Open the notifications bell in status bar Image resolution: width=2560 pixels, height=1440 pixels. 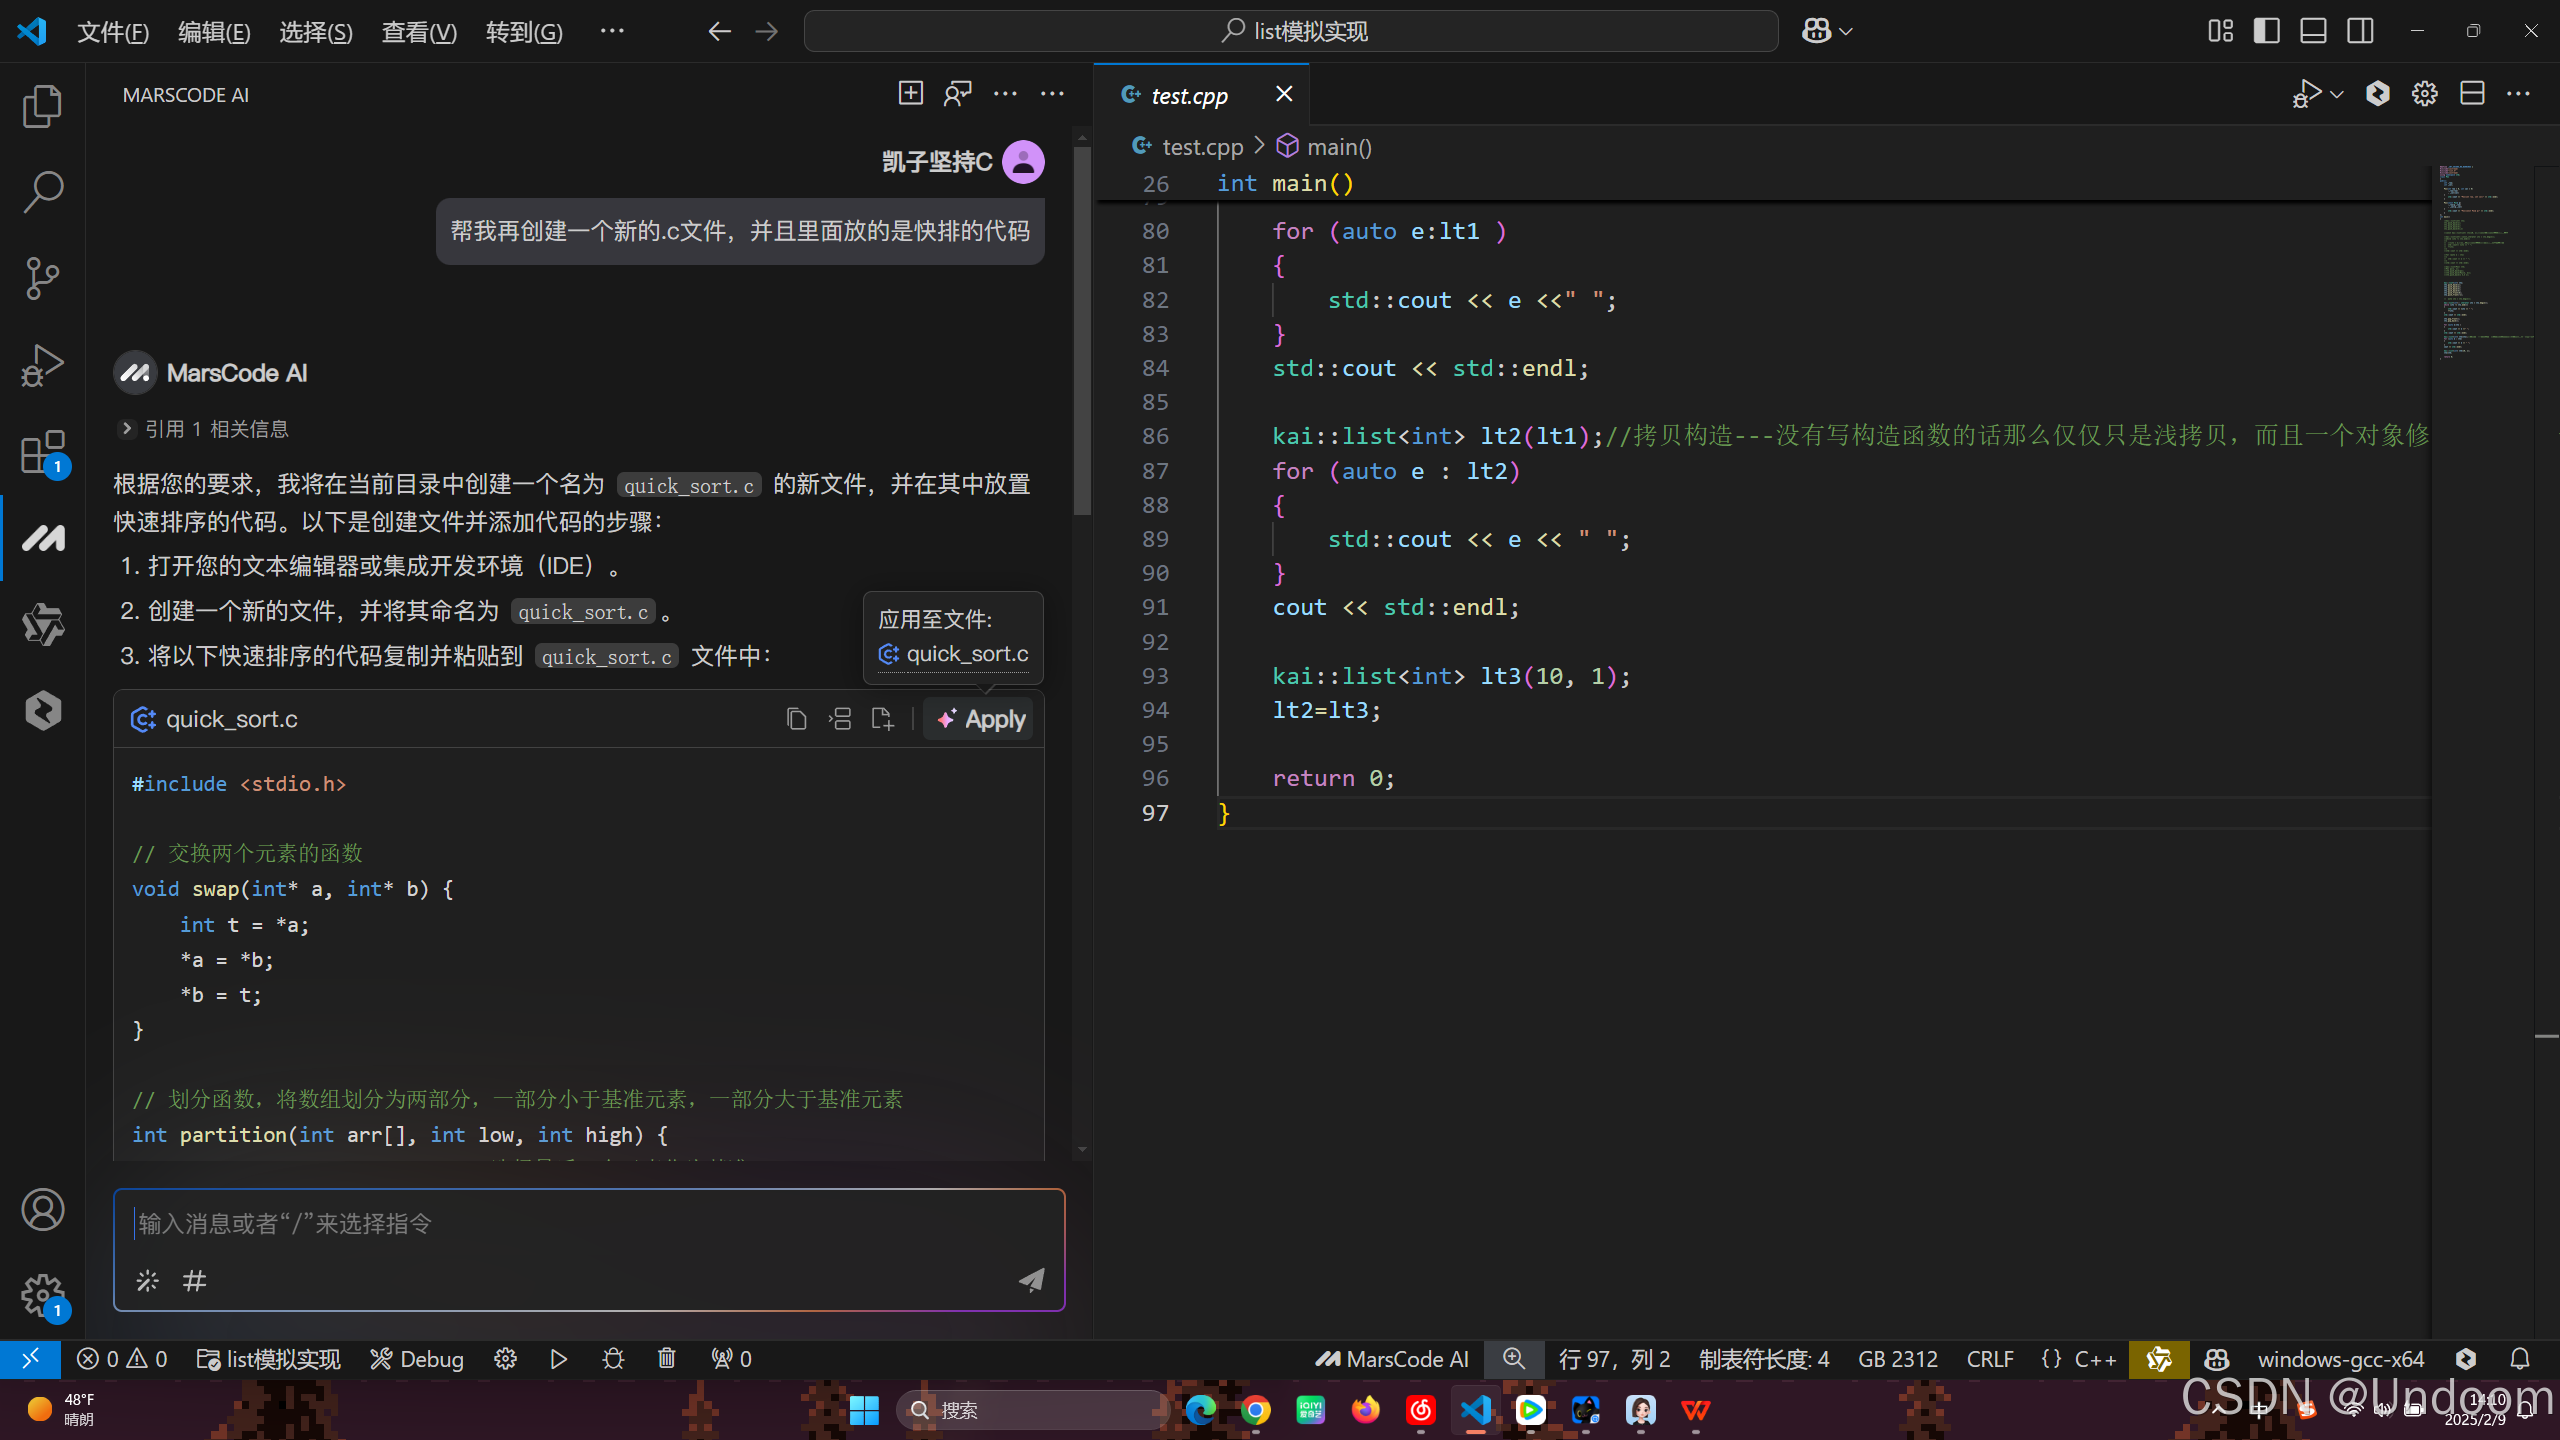click(x=2519, y=1359)
